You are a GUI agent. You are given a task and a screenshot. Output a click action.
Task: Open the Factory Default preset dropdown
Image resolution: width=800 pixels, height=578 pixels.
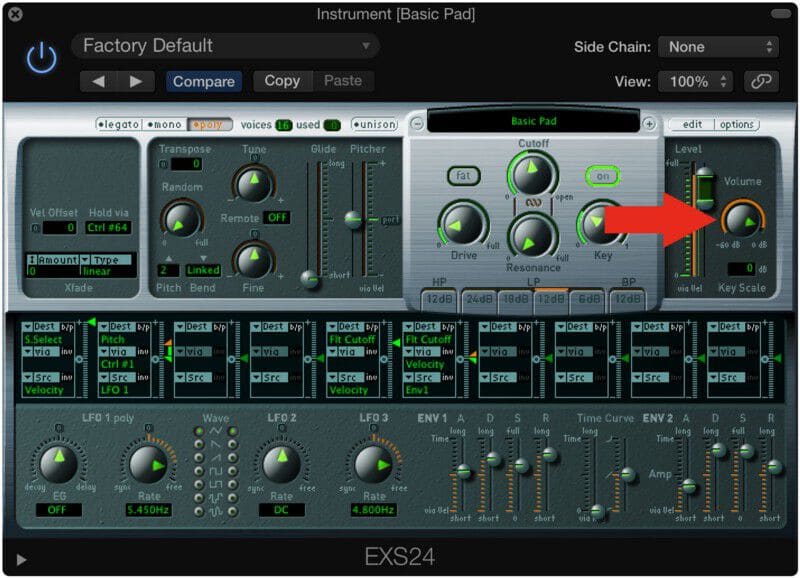pos(226,46)
